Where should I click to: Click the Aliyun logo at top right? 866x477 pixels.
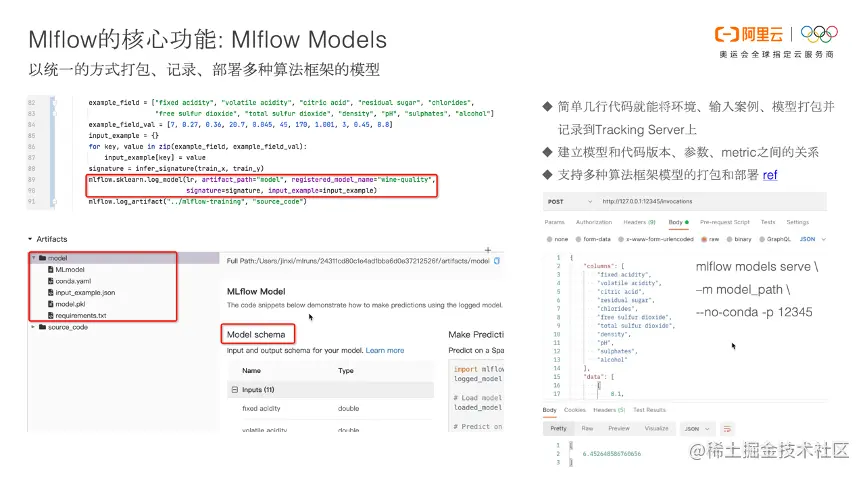pos(749,35)
